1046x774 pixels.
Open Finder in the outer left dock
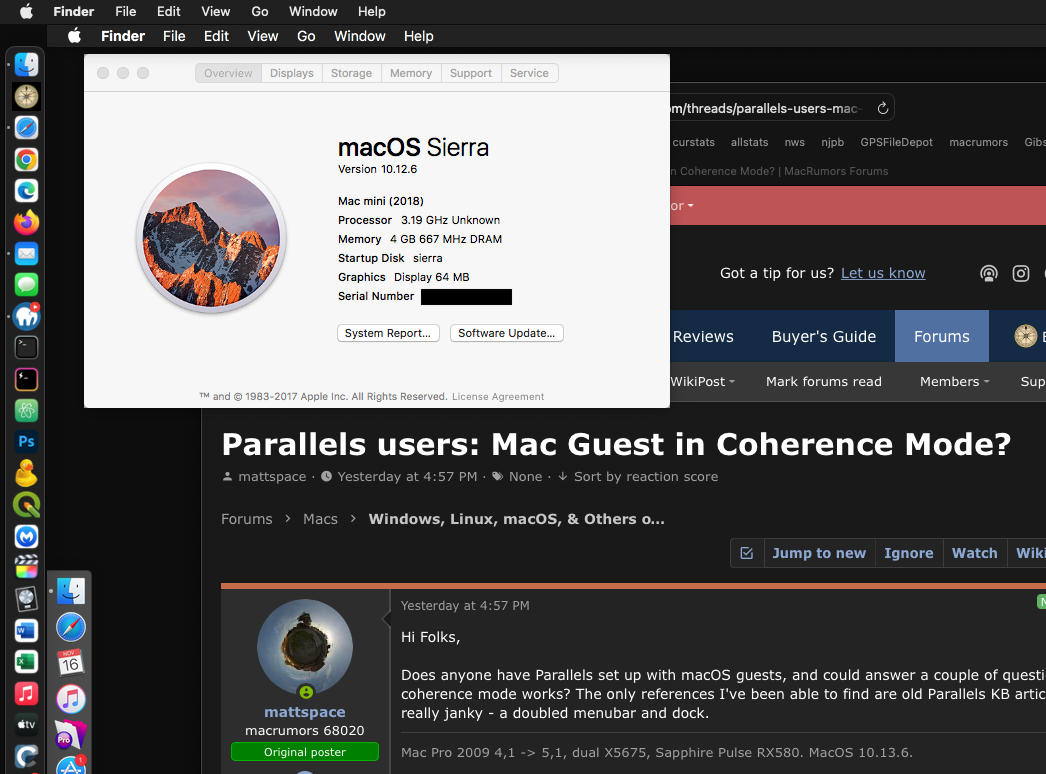tap(26, 65)
